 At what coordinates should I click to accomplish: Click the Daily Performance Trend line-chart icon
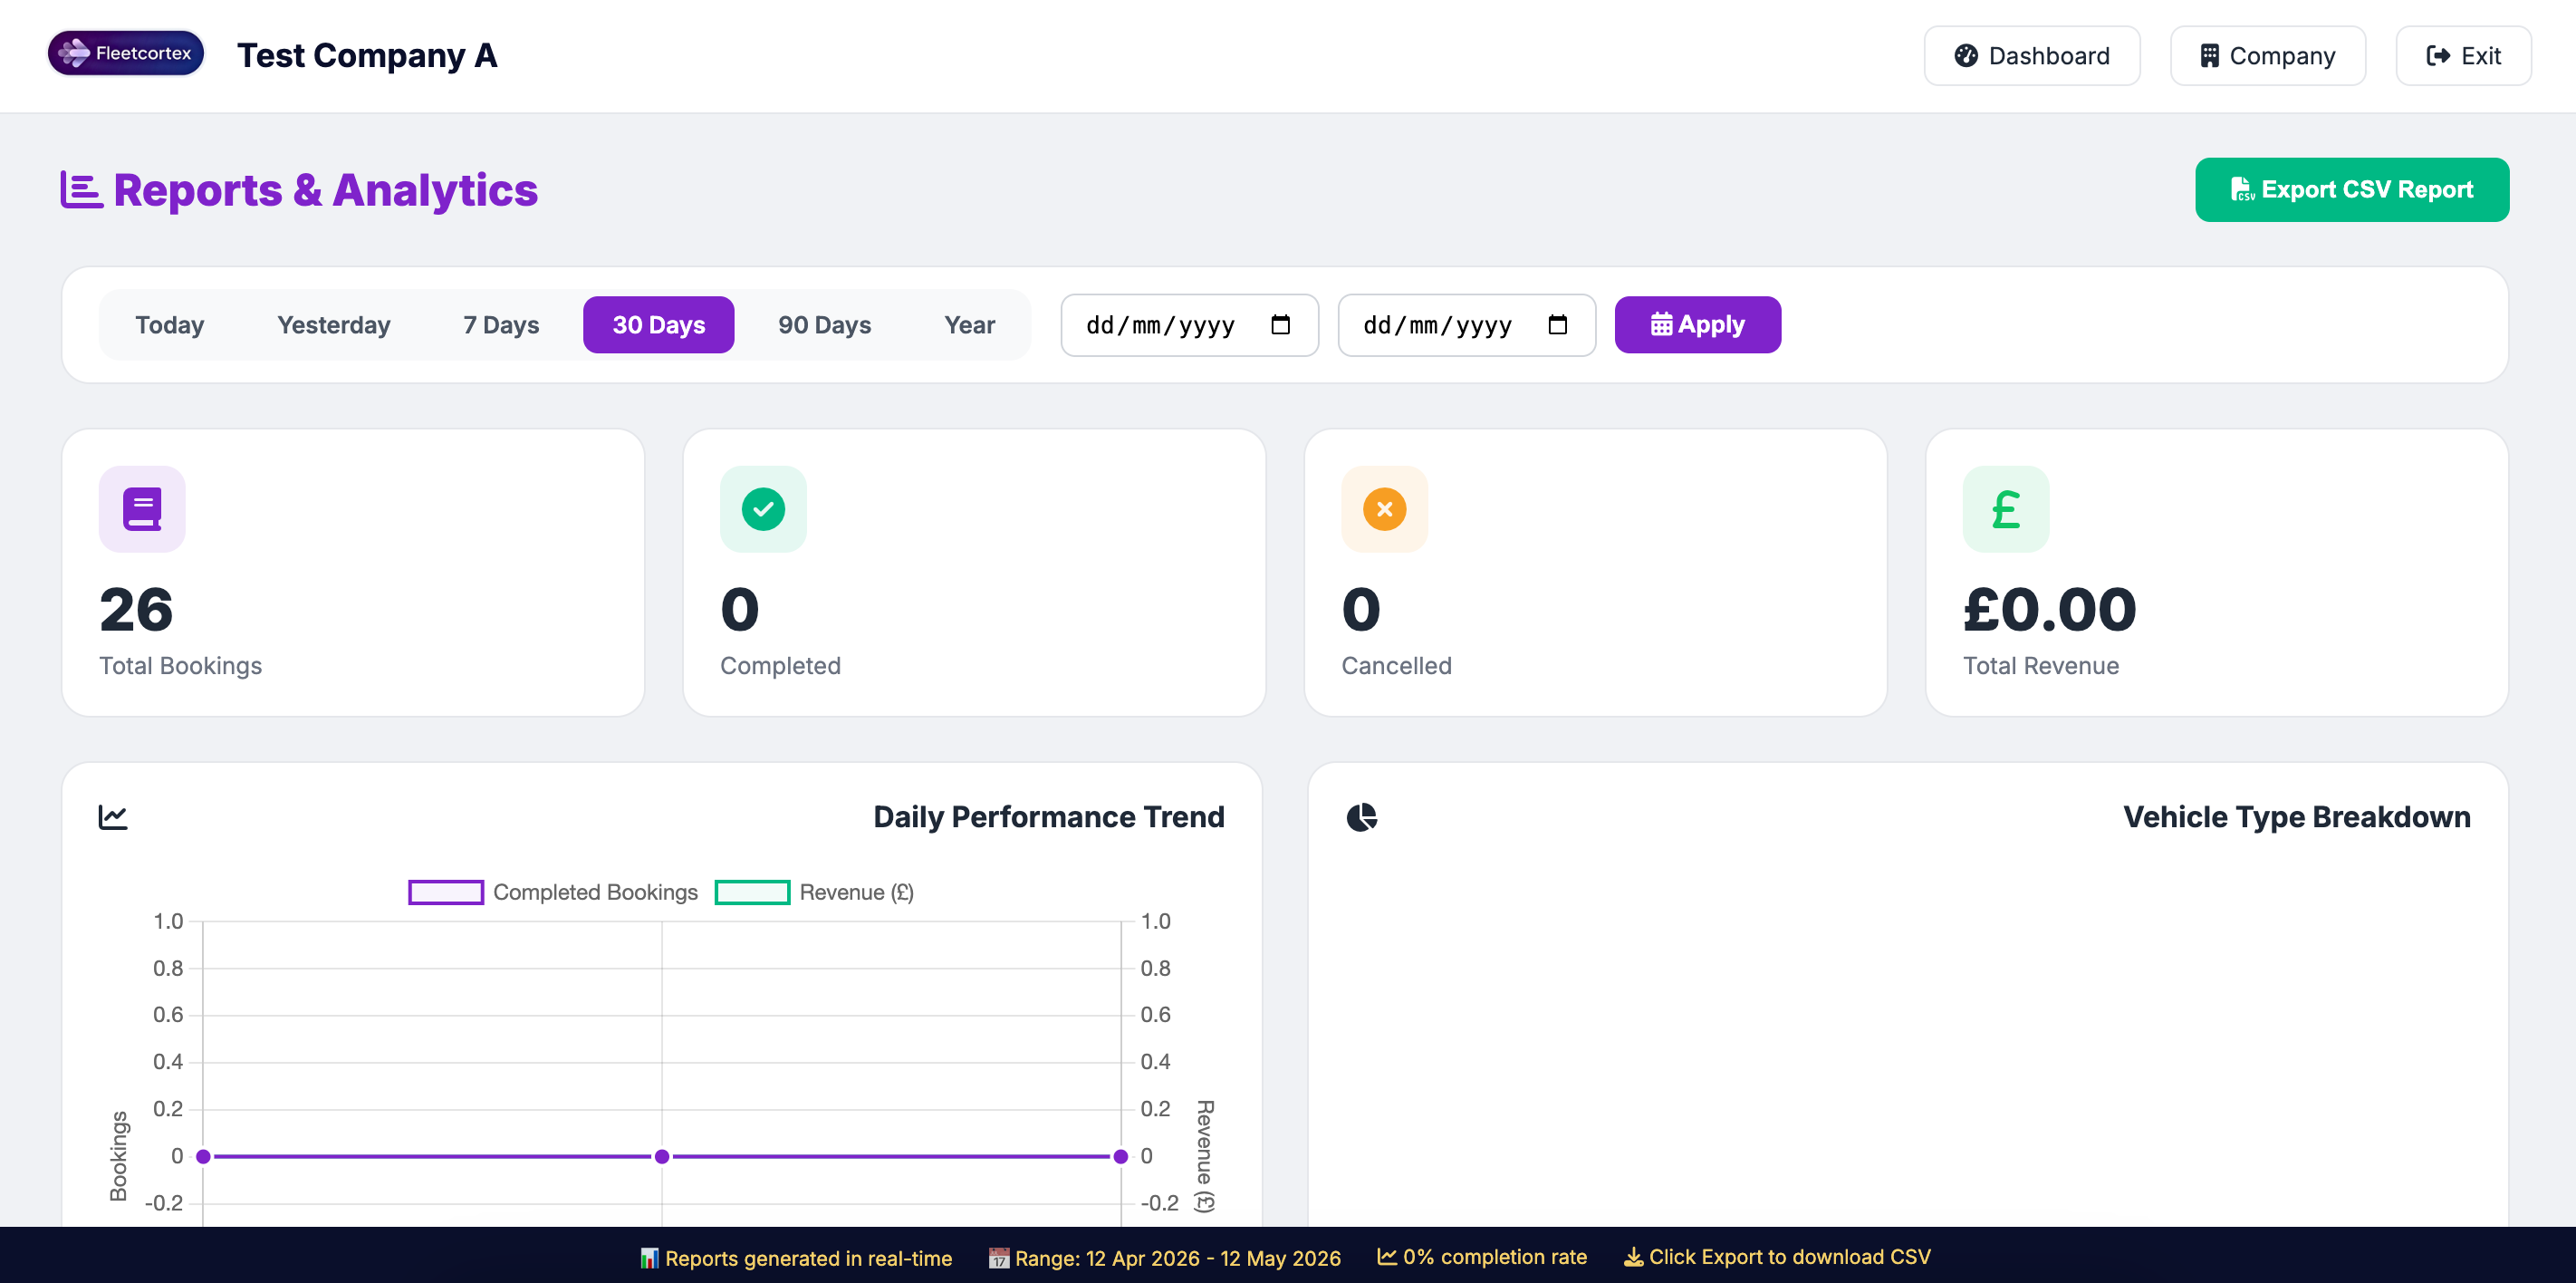[113, 817]
